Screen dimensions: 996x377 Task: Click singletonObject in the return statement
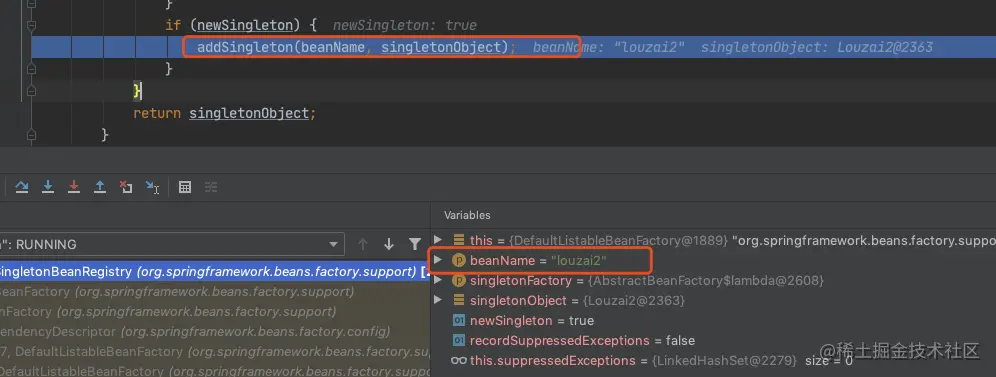pyautogui.click(x=249, y=113)
